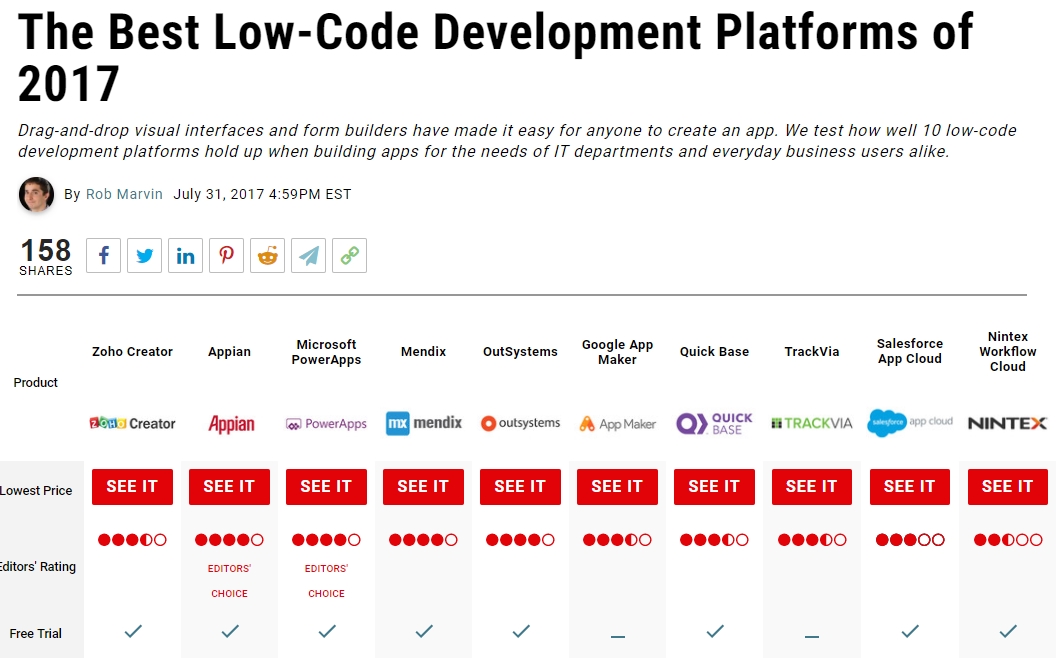Screen dimensions: 1056x658
Task: Open Salesforce App Cloud product name
Action: coord(910,351)
